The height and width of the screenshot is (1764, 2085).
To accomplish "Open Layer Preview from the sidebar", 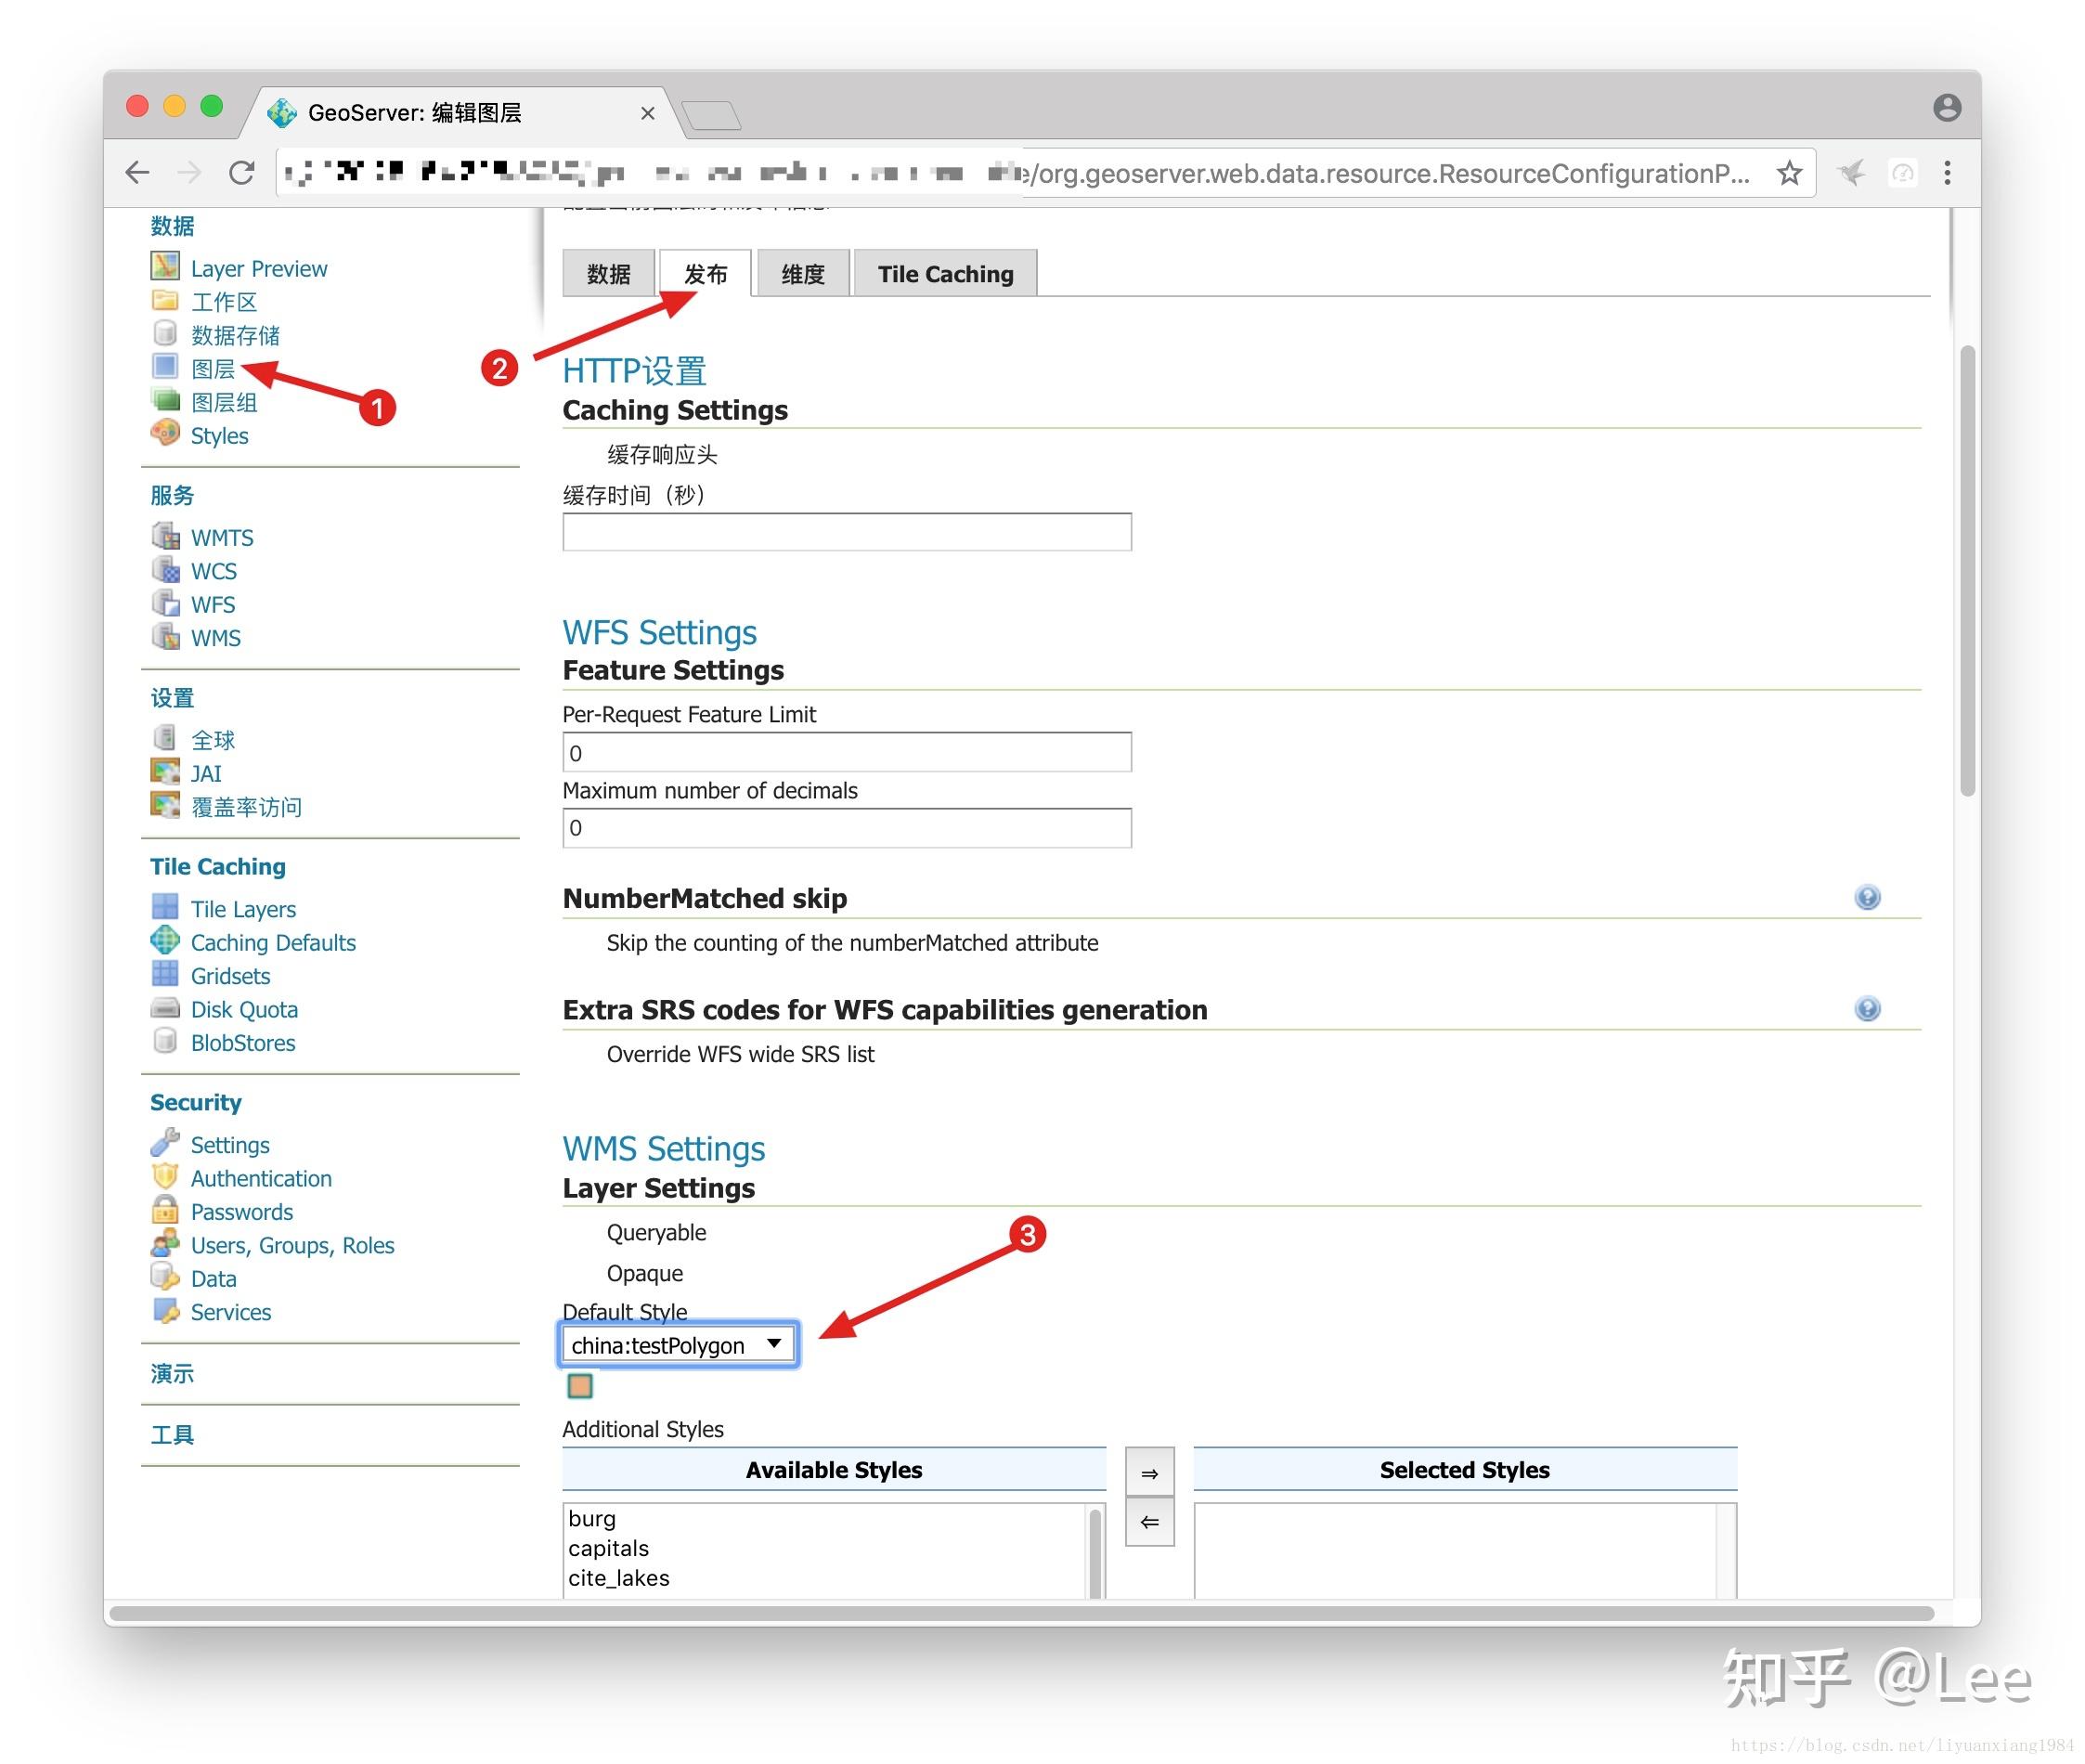I will coord(258,268).
